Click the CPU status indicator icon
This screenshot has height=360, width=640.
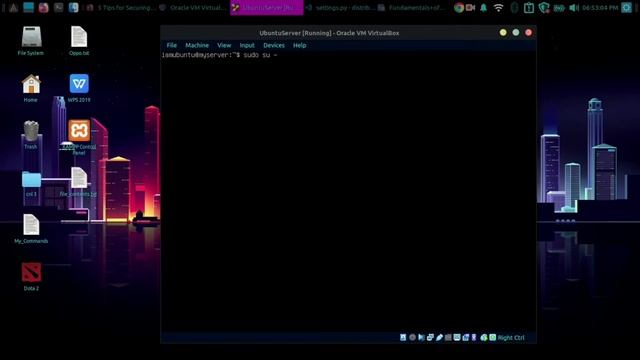tap(474, 338)
